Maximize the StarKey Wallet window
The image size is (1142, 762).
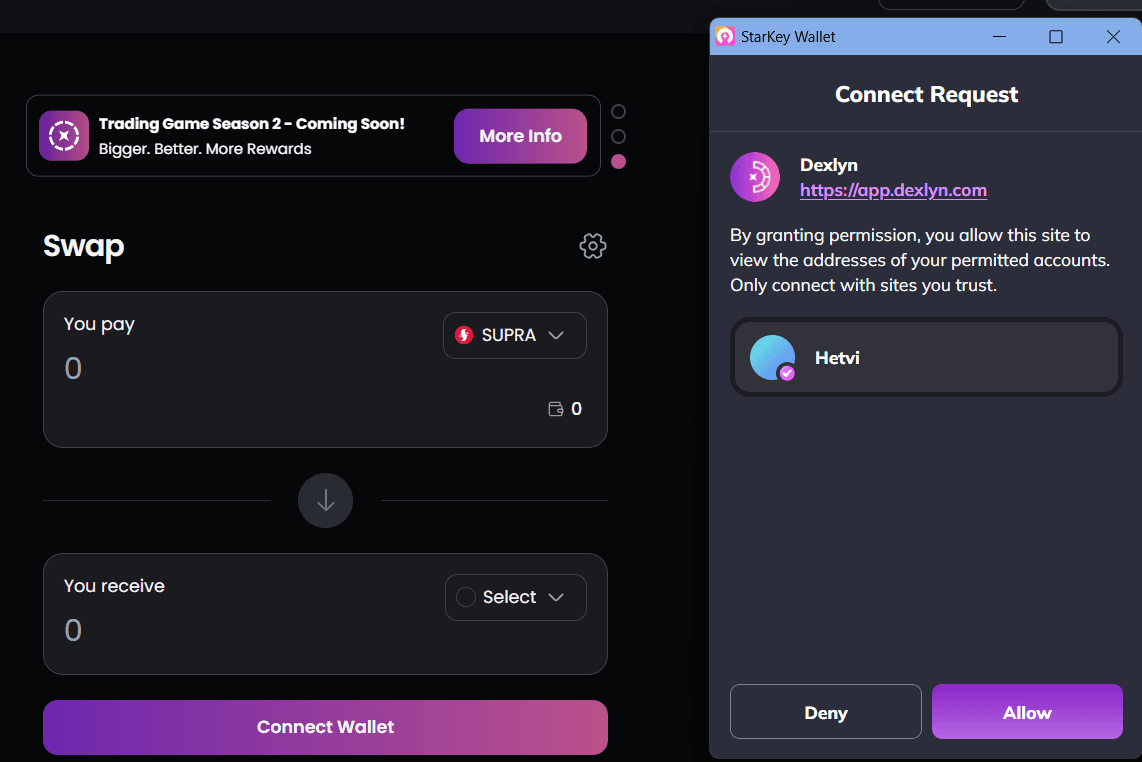coord(1055,37)
